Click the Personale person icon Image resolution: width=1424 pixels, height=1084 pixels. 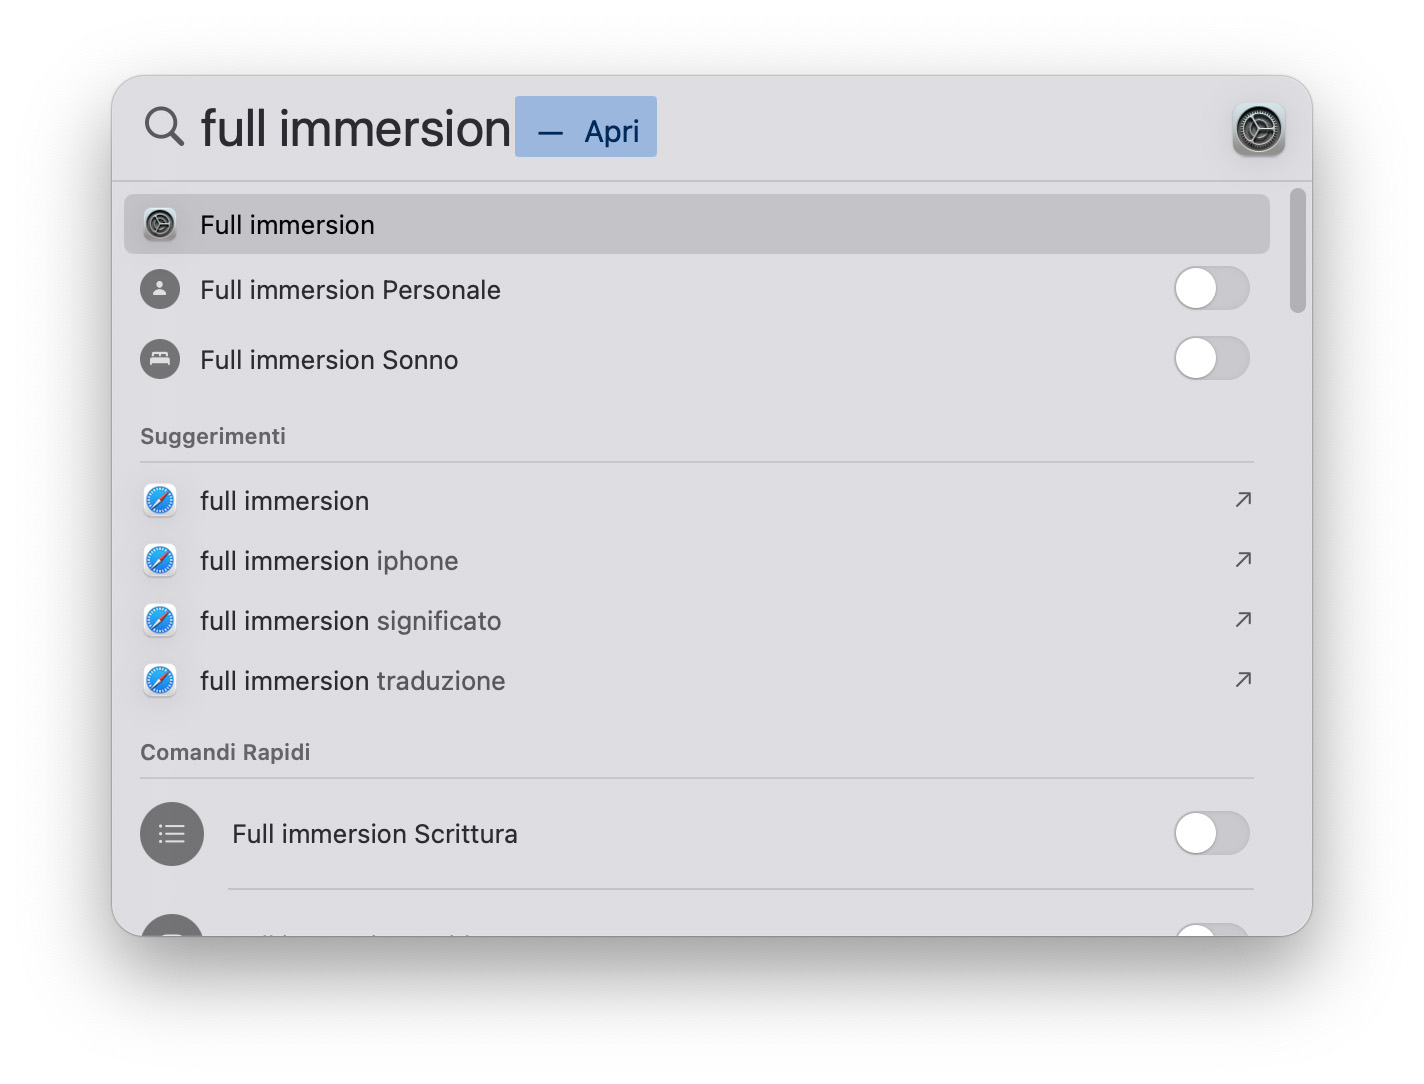pos(160,290)
